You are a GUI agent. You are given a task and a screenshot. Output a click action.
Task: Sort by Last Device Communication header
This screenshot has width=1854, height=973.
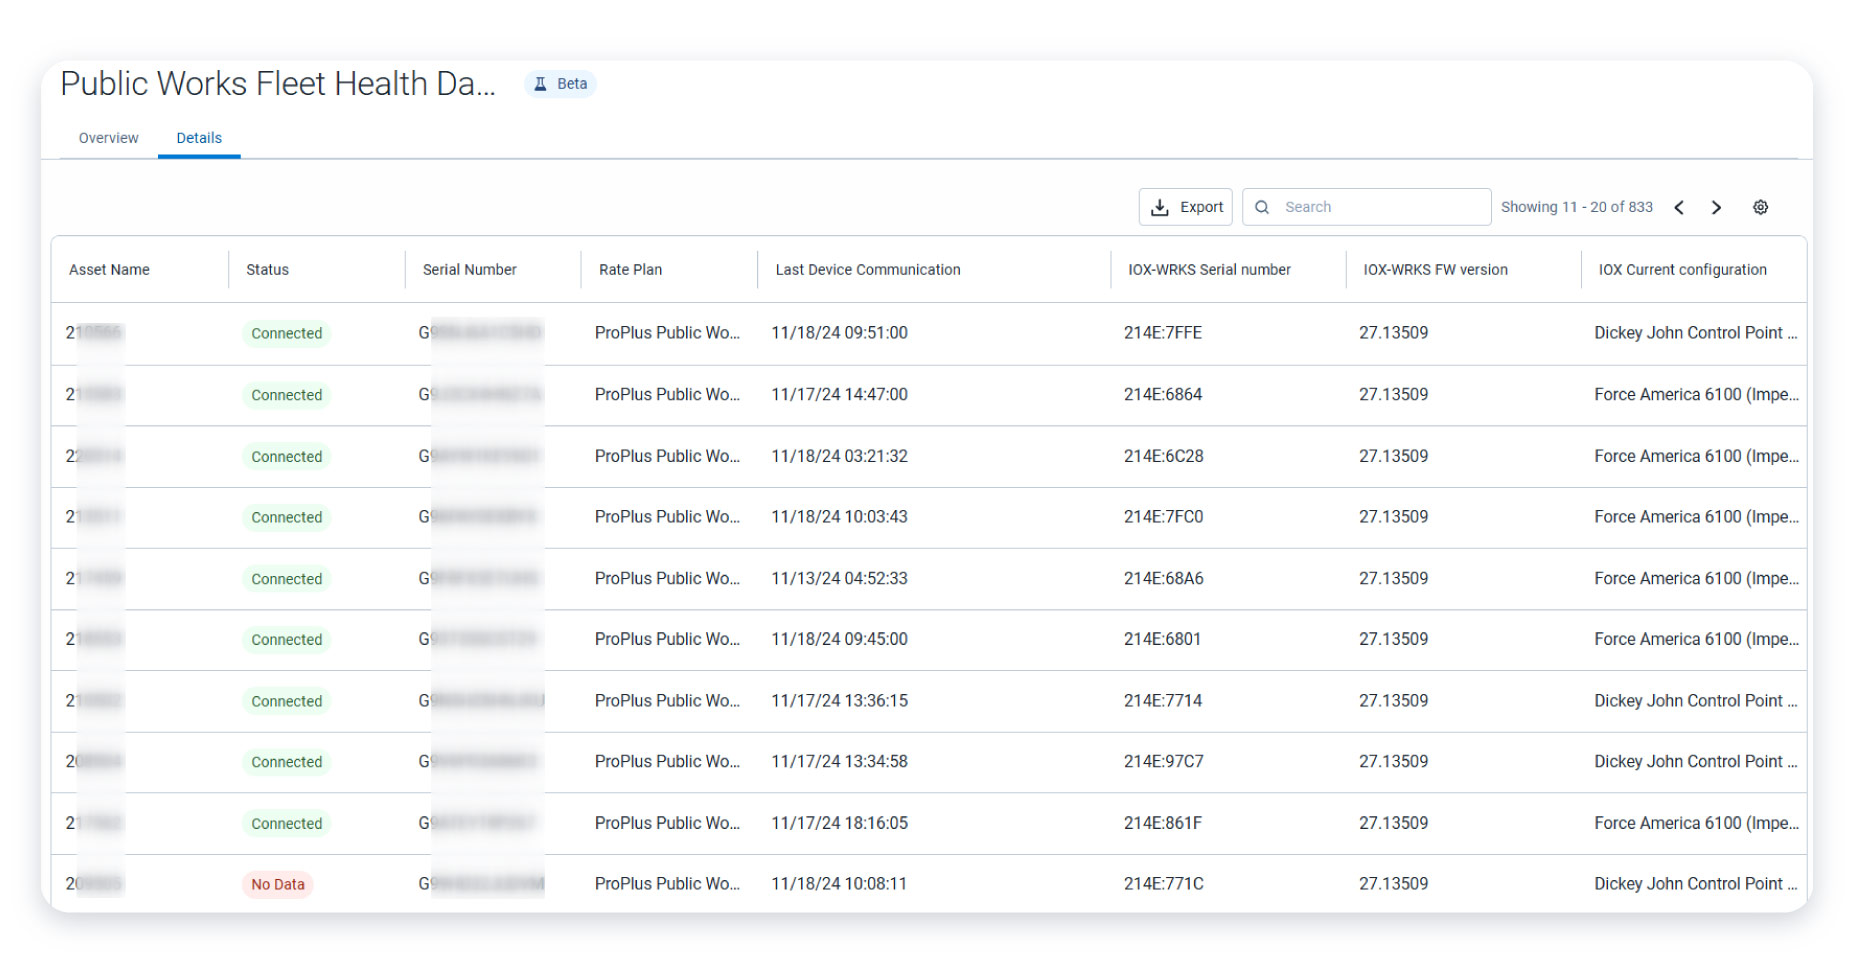pyautogui.click(x=866, y=269)
